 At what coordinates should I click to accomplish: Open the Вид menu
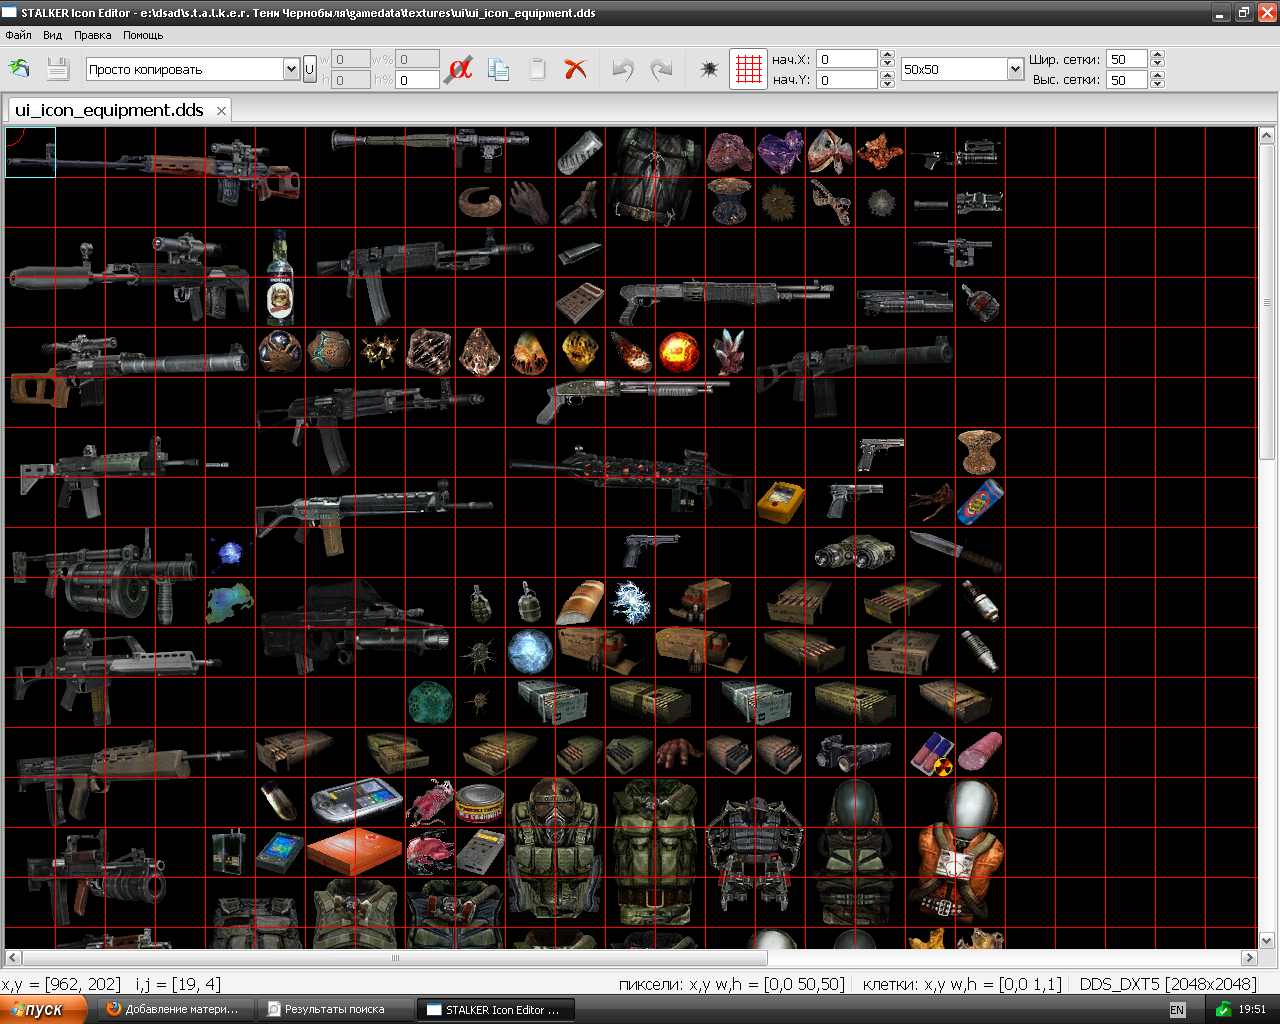click(53, 35)
